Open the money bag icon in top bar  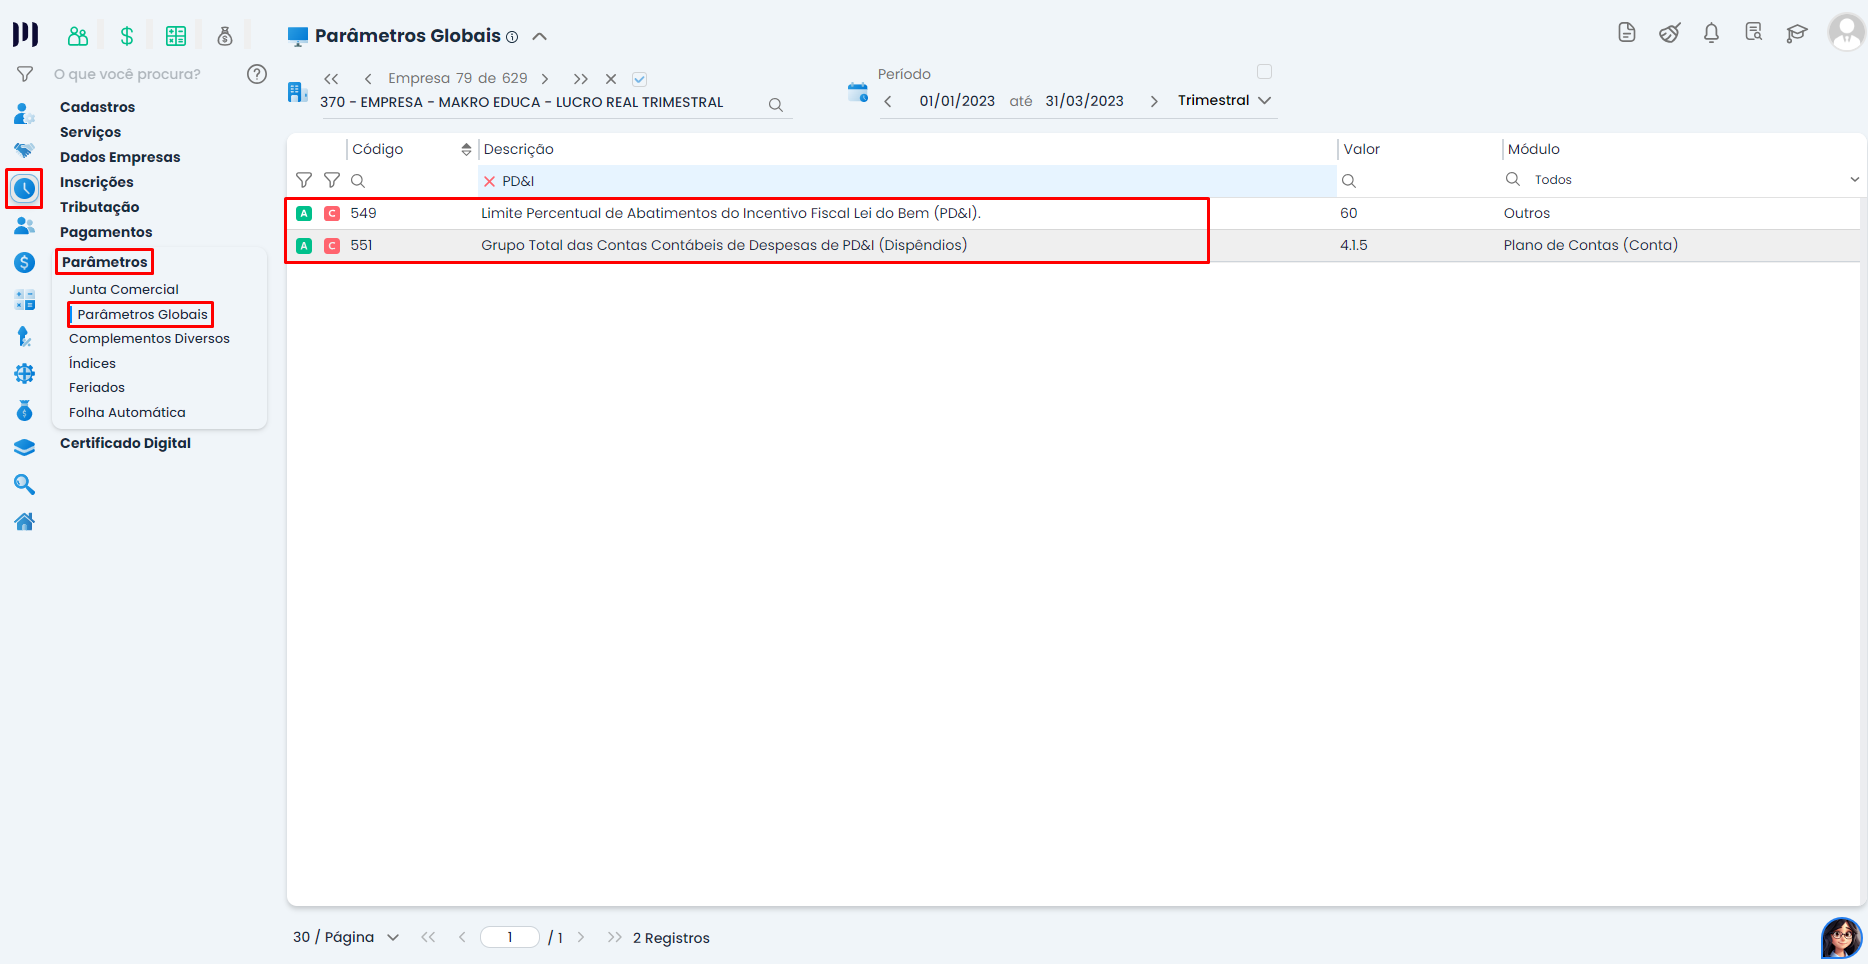tap(225, 36)
